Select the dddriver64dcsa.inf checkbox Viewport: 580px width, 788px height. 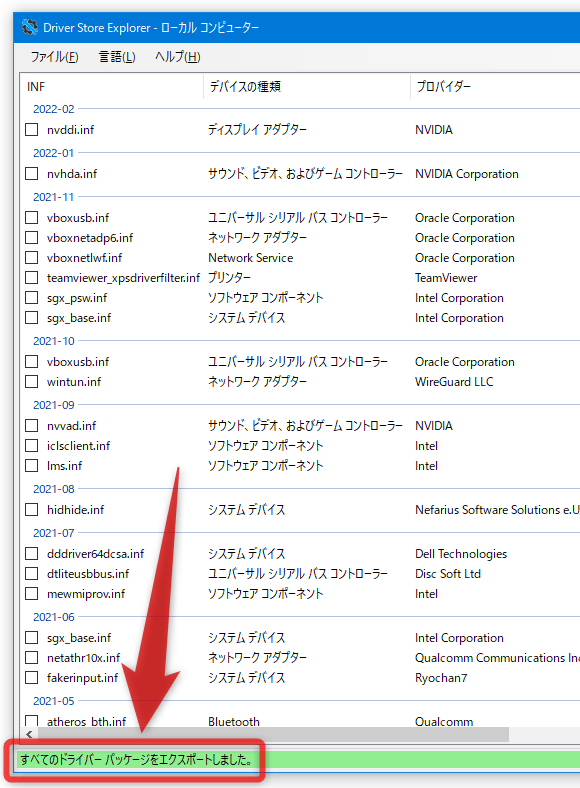click(x=32, y=554)
